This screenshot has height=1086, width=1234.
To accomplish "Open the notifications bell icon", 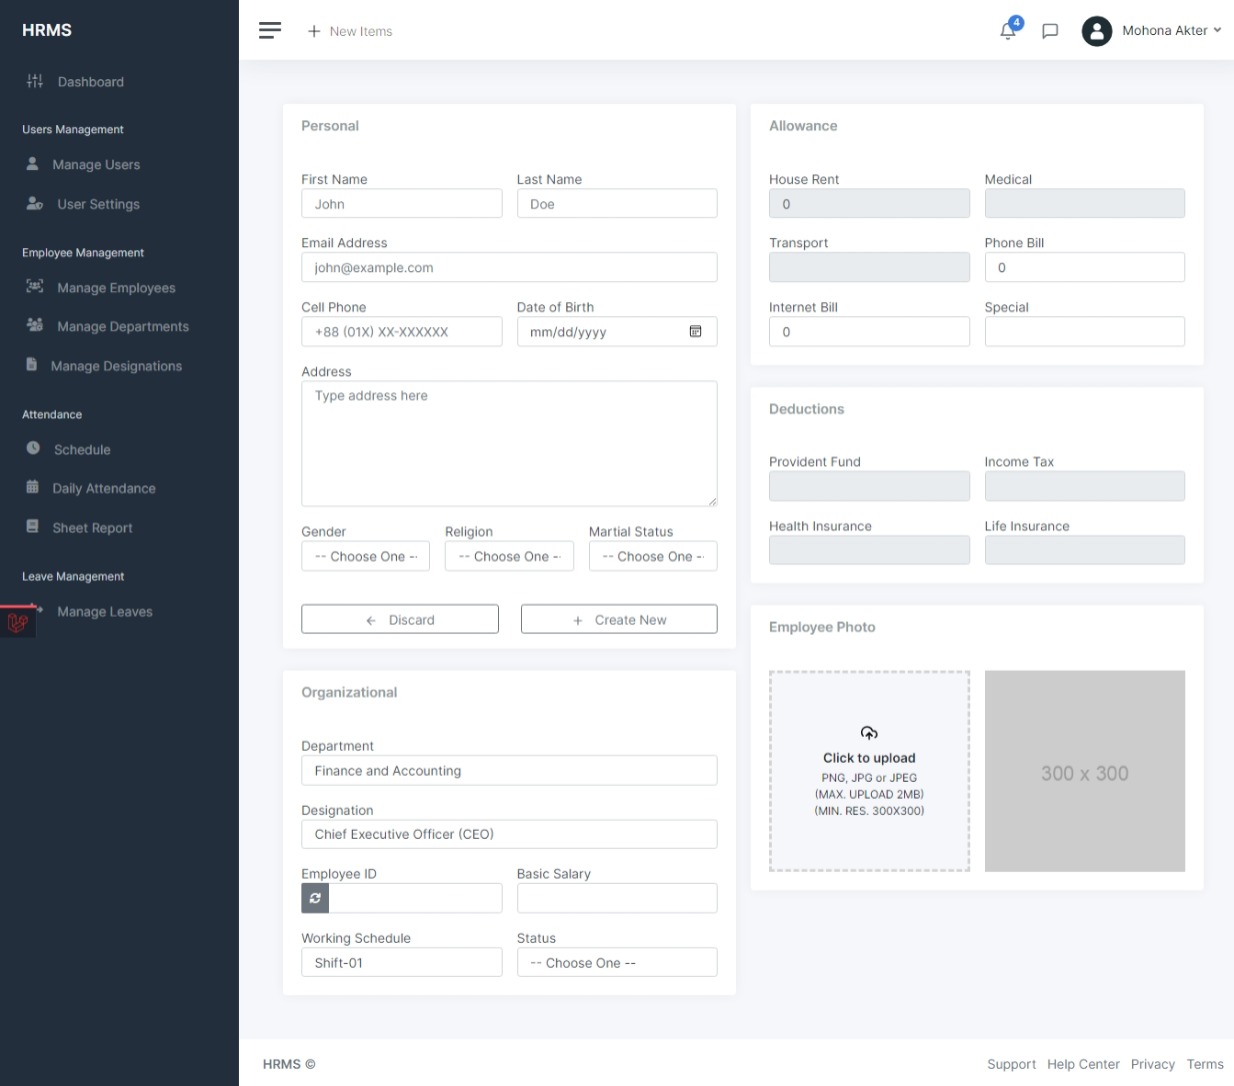I will 1008,31.
